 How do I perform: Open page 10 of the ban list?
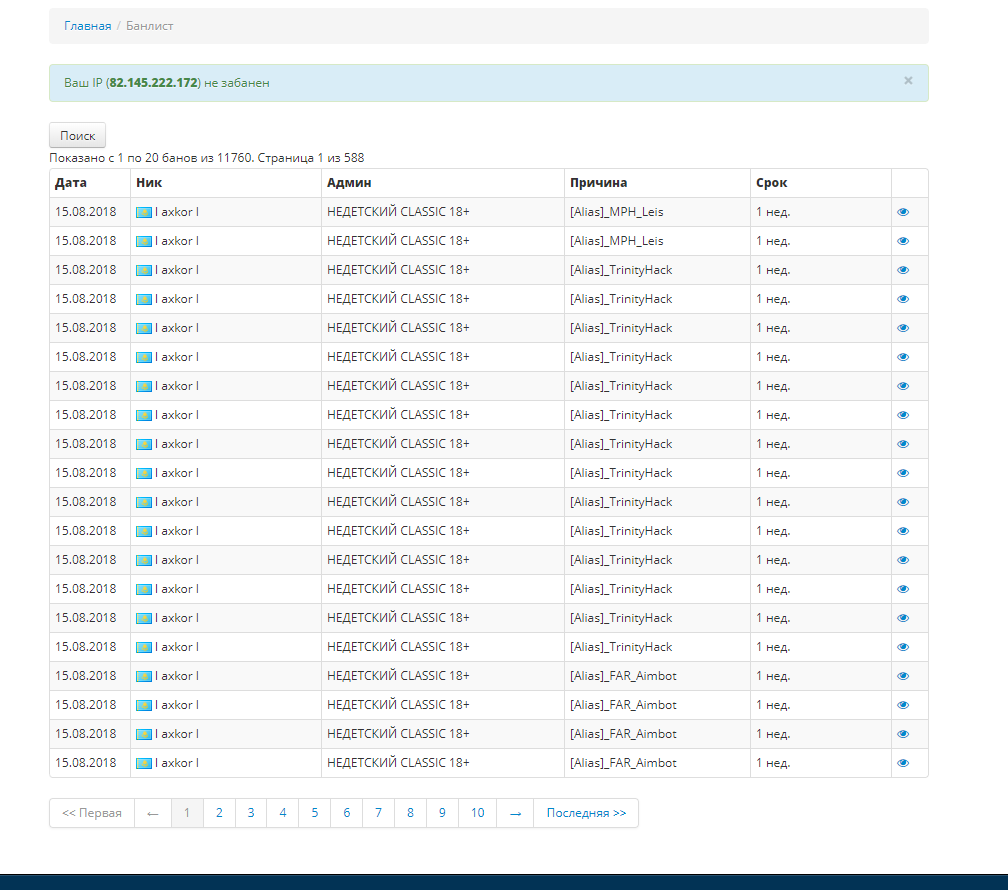point(478,813)
